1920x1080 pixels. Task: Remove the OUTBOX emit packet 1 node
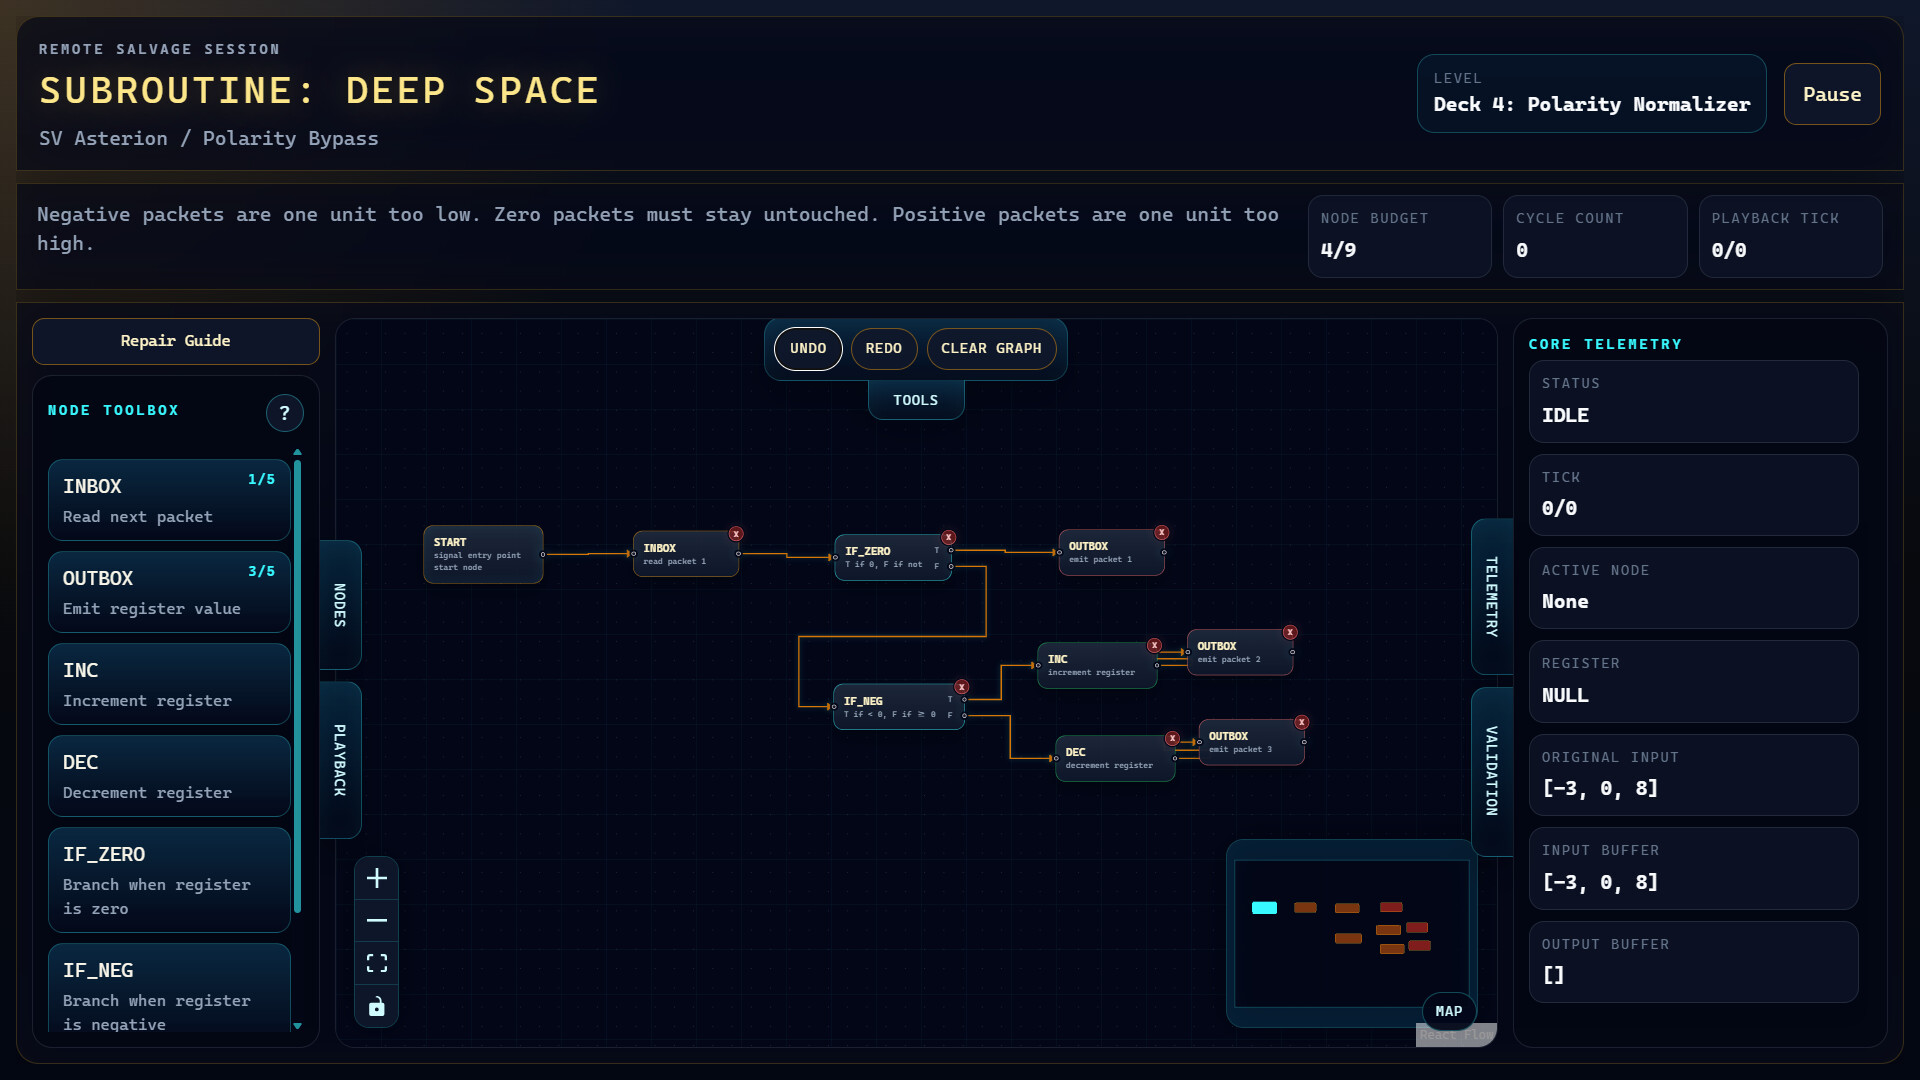1162,533
